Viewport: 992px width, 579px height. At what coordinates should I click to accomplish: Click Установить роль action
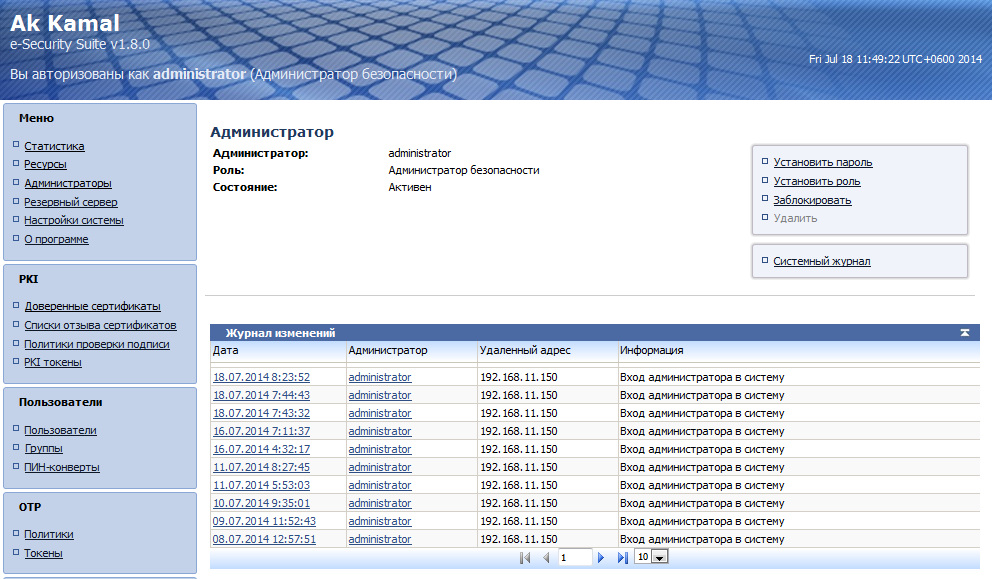817,182
